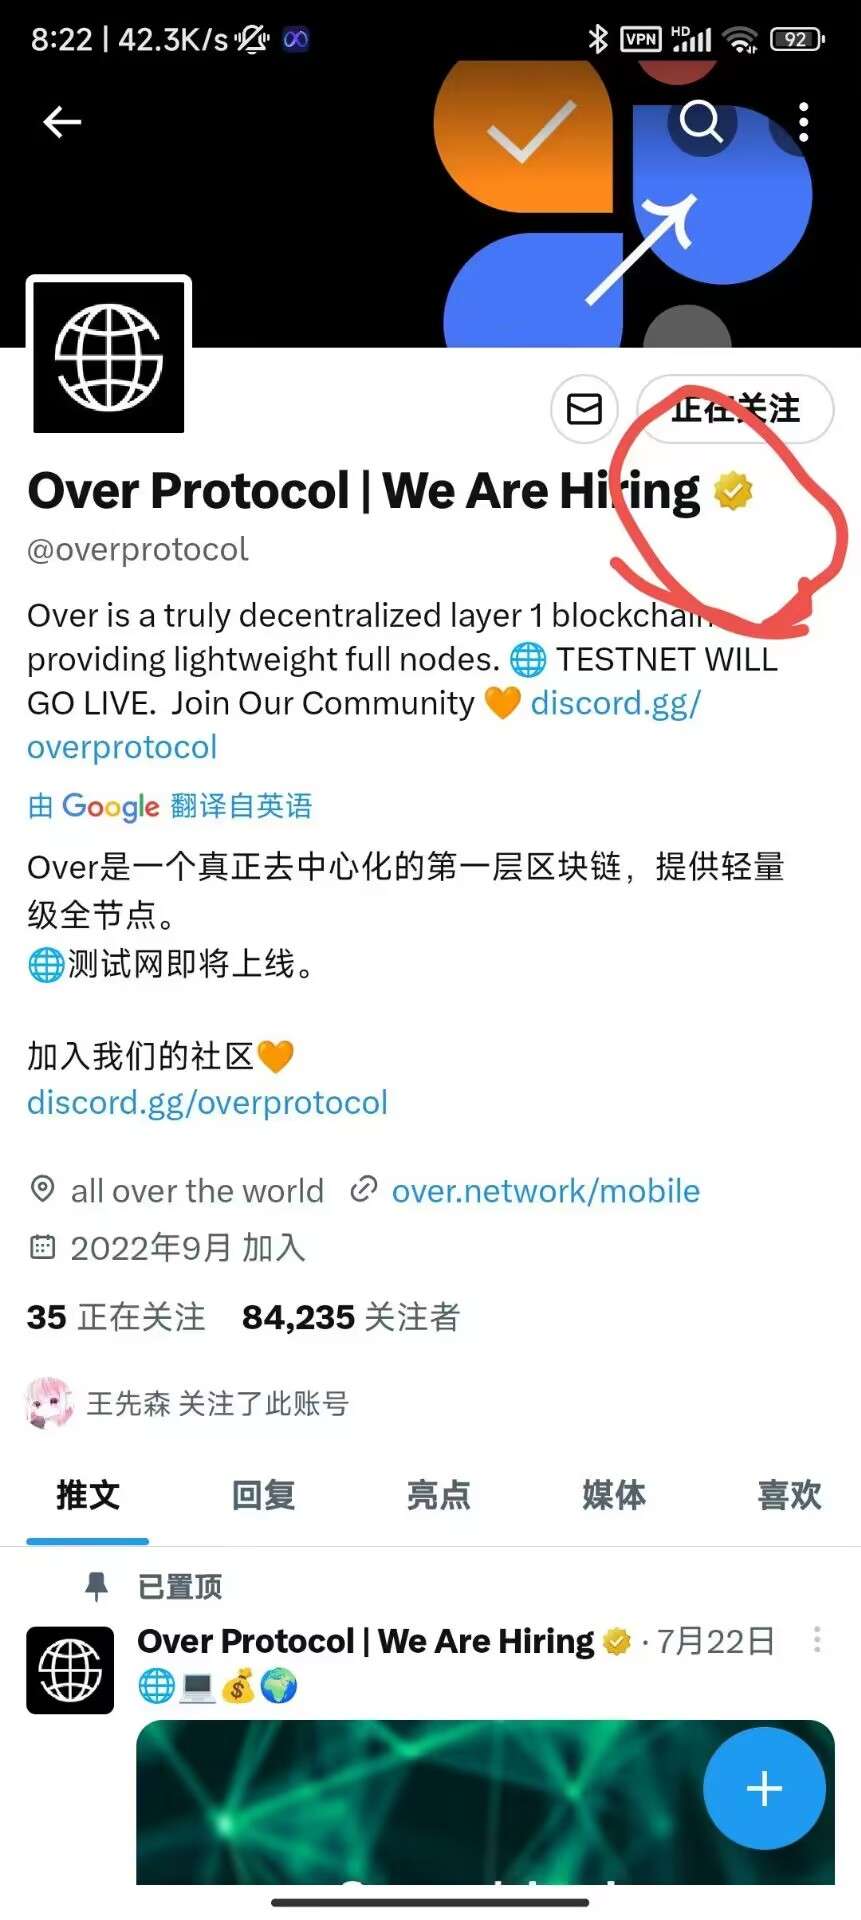The width and height of the screenshot is (861, 1920).
Task: Switch to the 媒体 media tab
Action: tap(614, 1495)
